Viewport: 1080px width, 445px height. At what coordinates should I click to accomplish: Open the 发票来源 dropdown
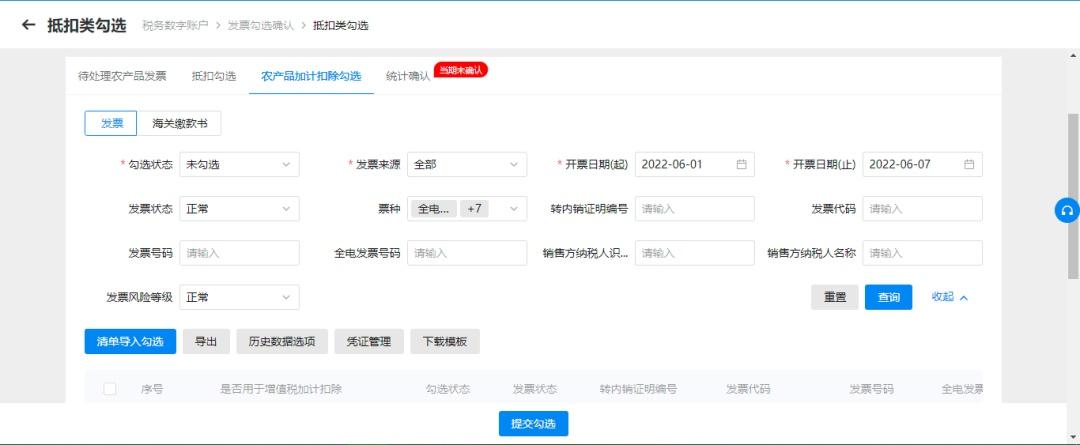click(x=466, y=165)
